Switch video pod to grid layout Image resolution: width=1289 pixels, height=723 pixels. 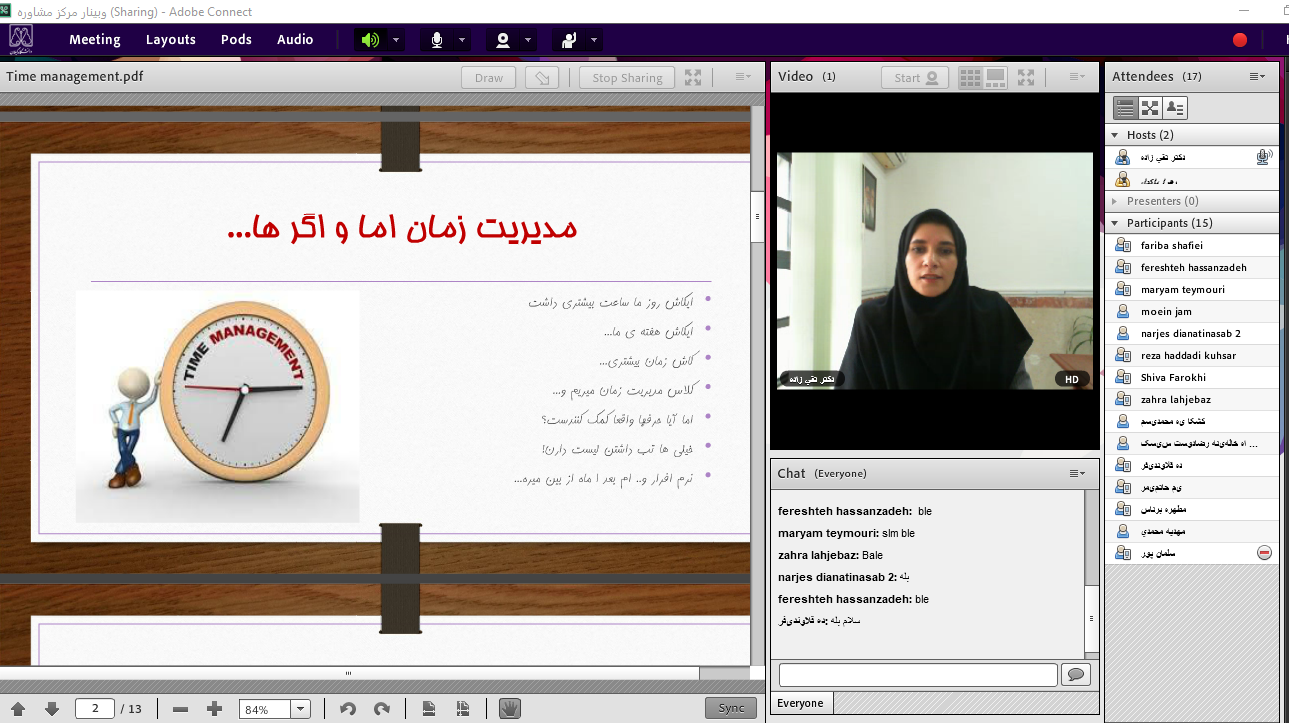click(x=970, y=77)
